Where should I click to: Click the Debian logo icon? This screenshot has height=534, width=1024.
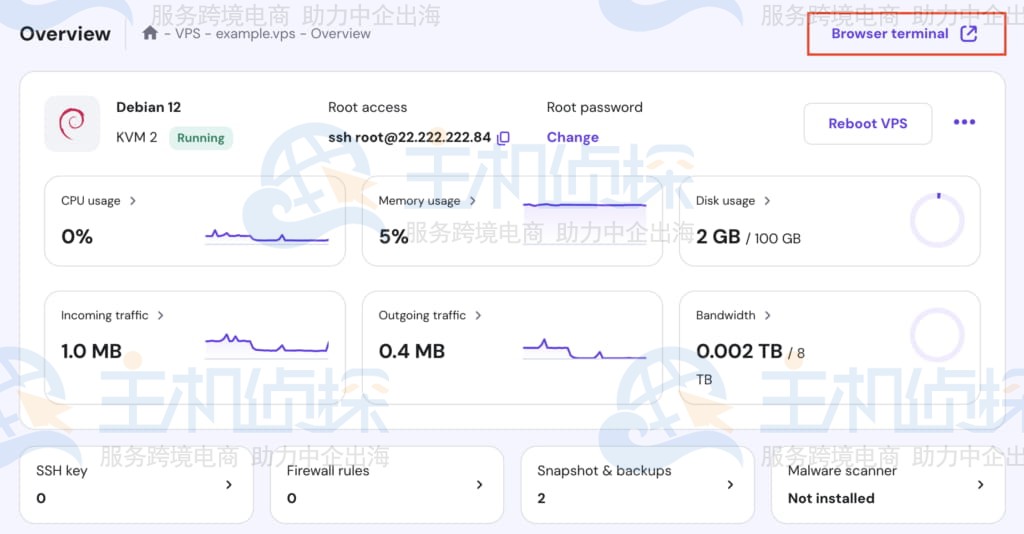pos(72,123)
